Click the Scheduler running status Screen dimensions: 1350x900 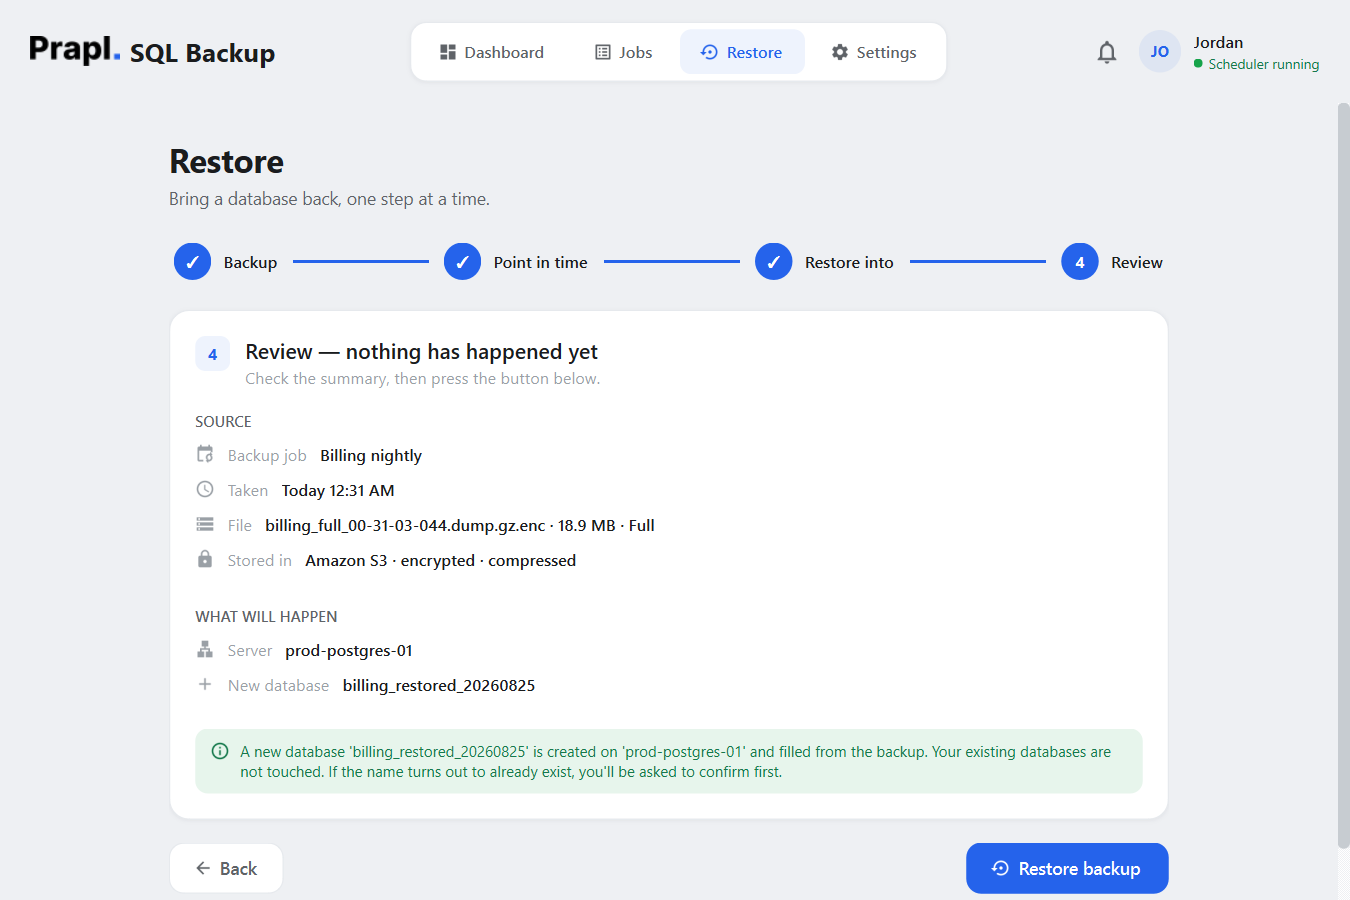point(1256,64)
